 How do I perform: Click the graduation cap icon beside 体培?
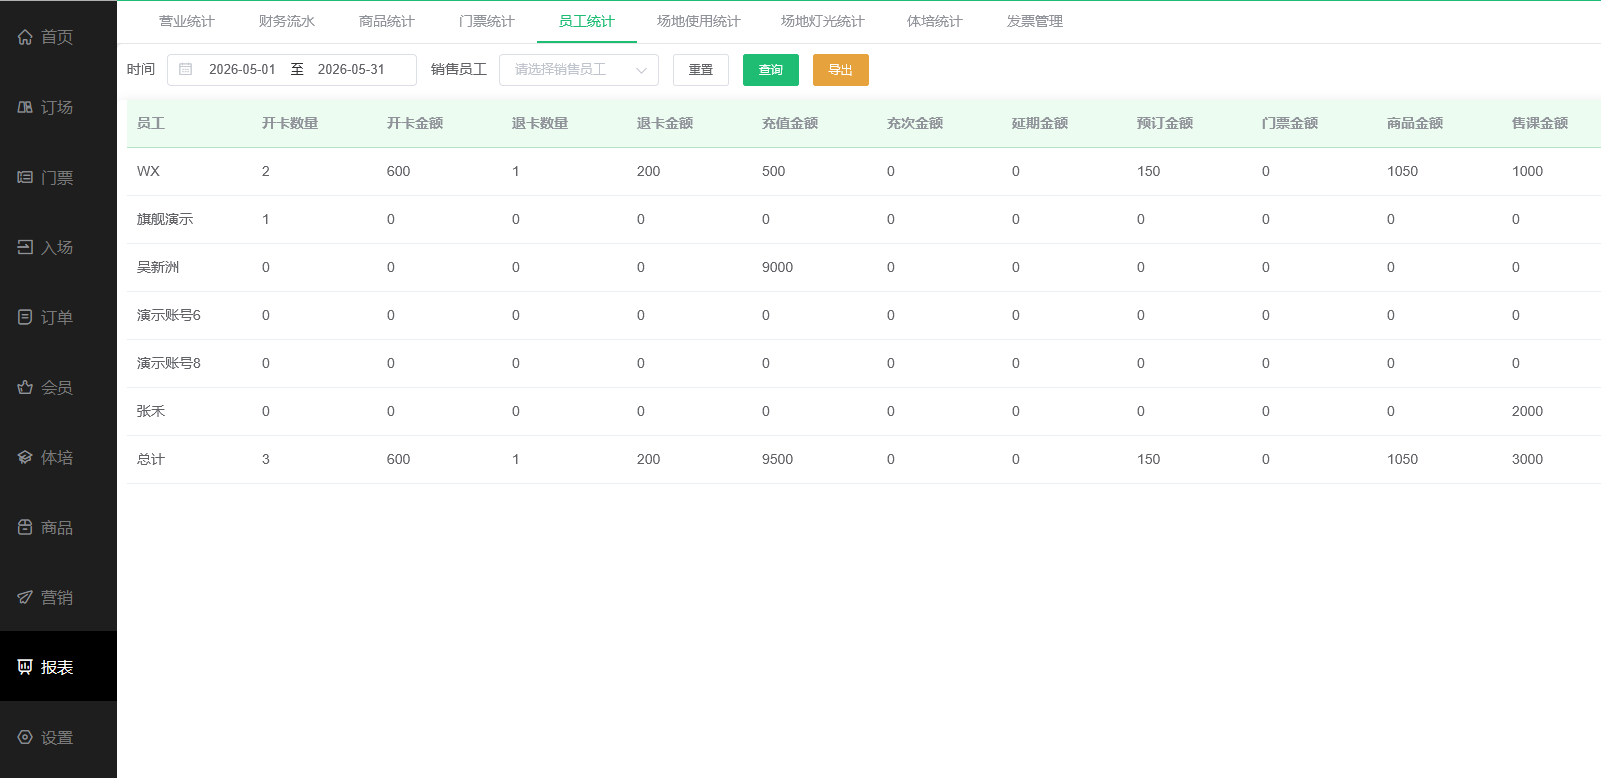click(25, 457)
